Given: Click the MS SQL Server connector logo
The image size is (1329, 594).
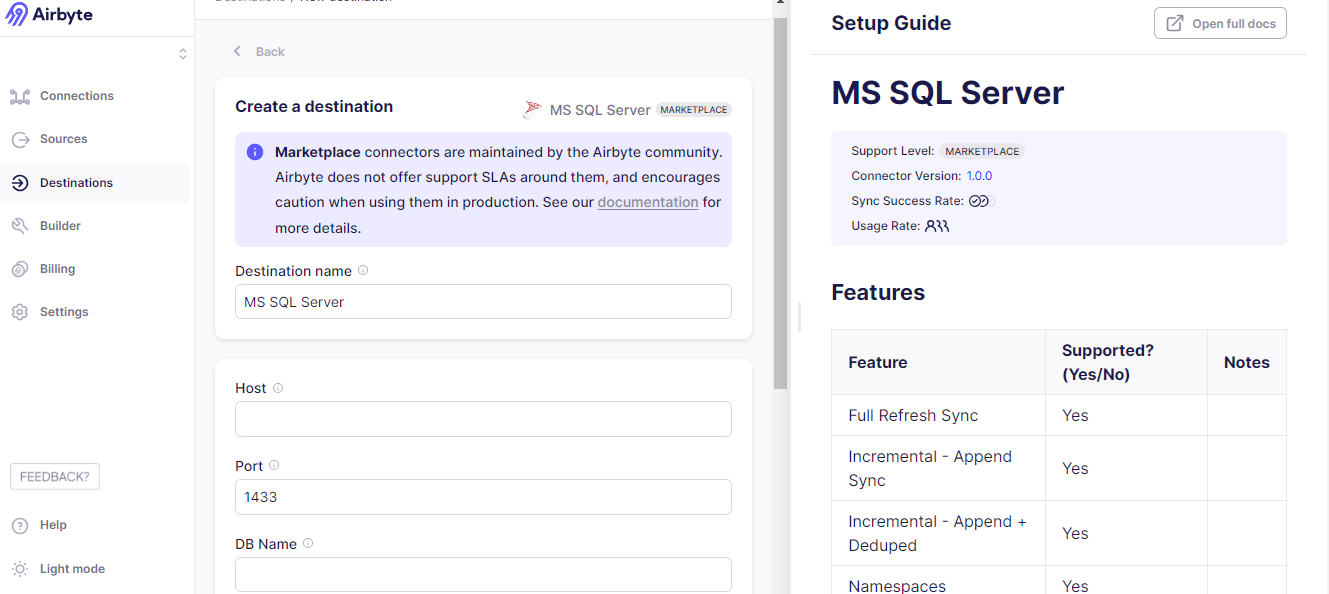Looking at the screenshot, I should click(533, 110).
